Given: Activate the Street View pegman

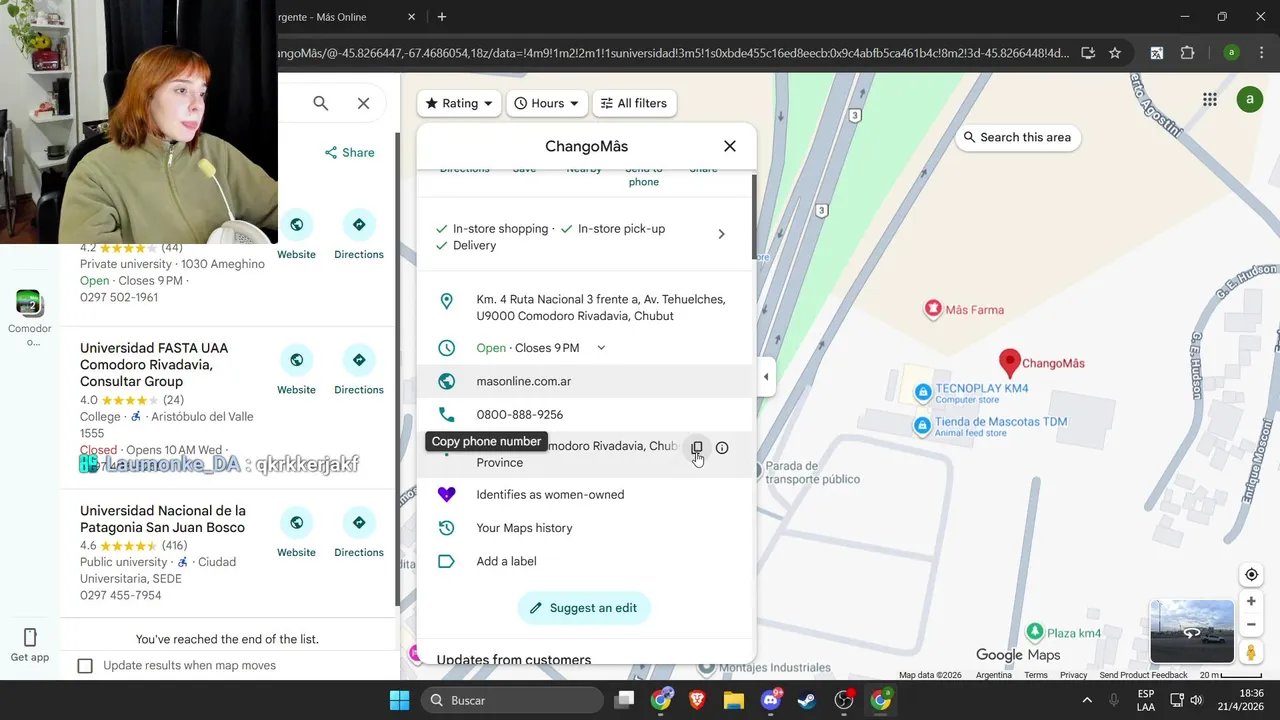Looking at the screenshot, I should click(x=1251, y=652).
